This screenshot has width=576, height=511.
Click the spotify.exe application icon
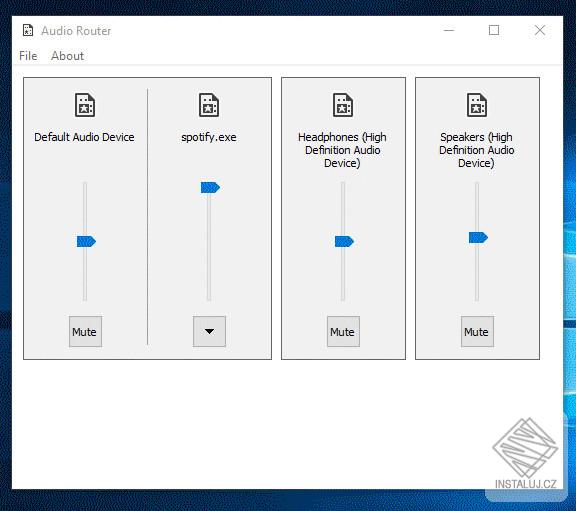pos(209,105)
